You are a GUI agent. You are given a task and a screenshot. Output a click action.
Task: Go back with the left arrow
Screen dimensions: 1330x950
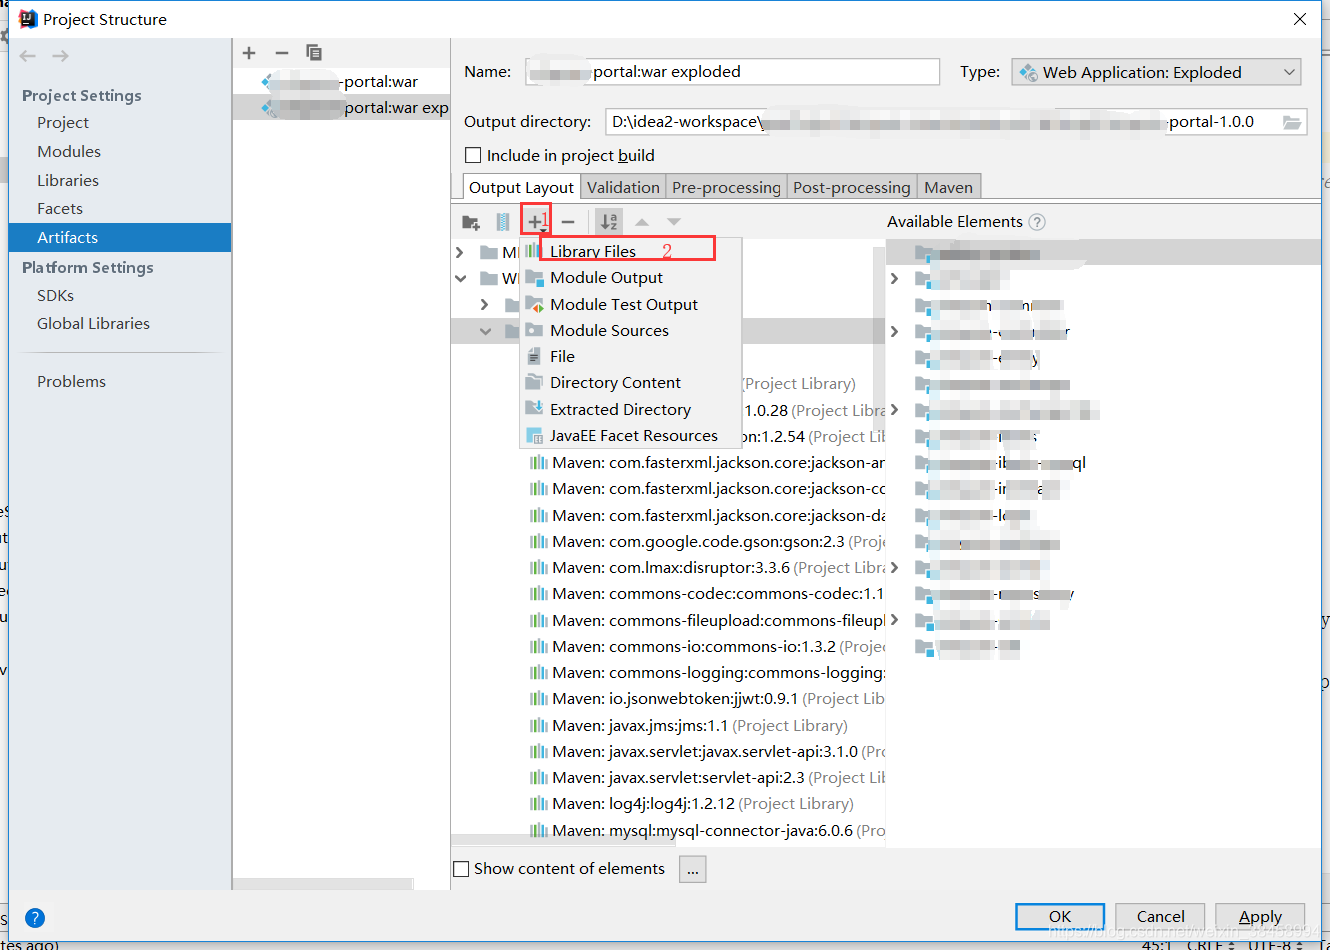pyautogui.click(x=28, y=56)
